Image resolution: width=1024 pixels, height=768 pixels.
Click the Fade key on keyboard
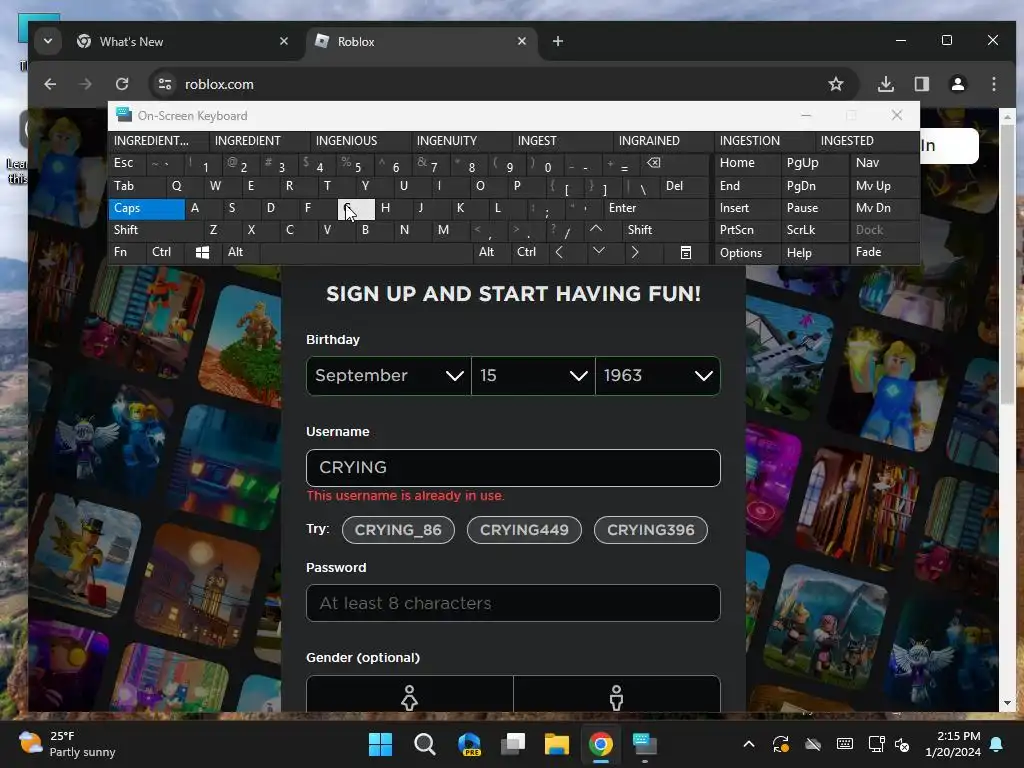[x=884, y=252]
